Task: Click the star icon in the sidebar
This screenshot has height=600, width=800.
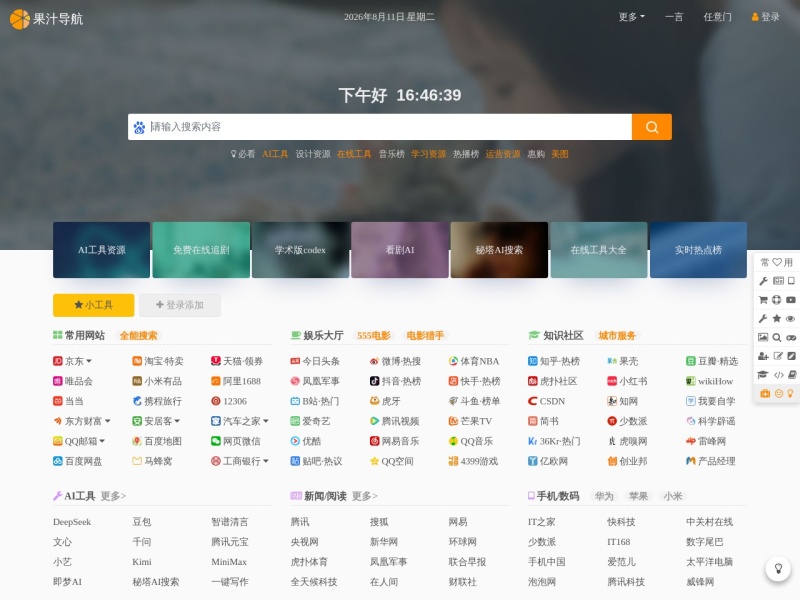Action: coord(777,318)
